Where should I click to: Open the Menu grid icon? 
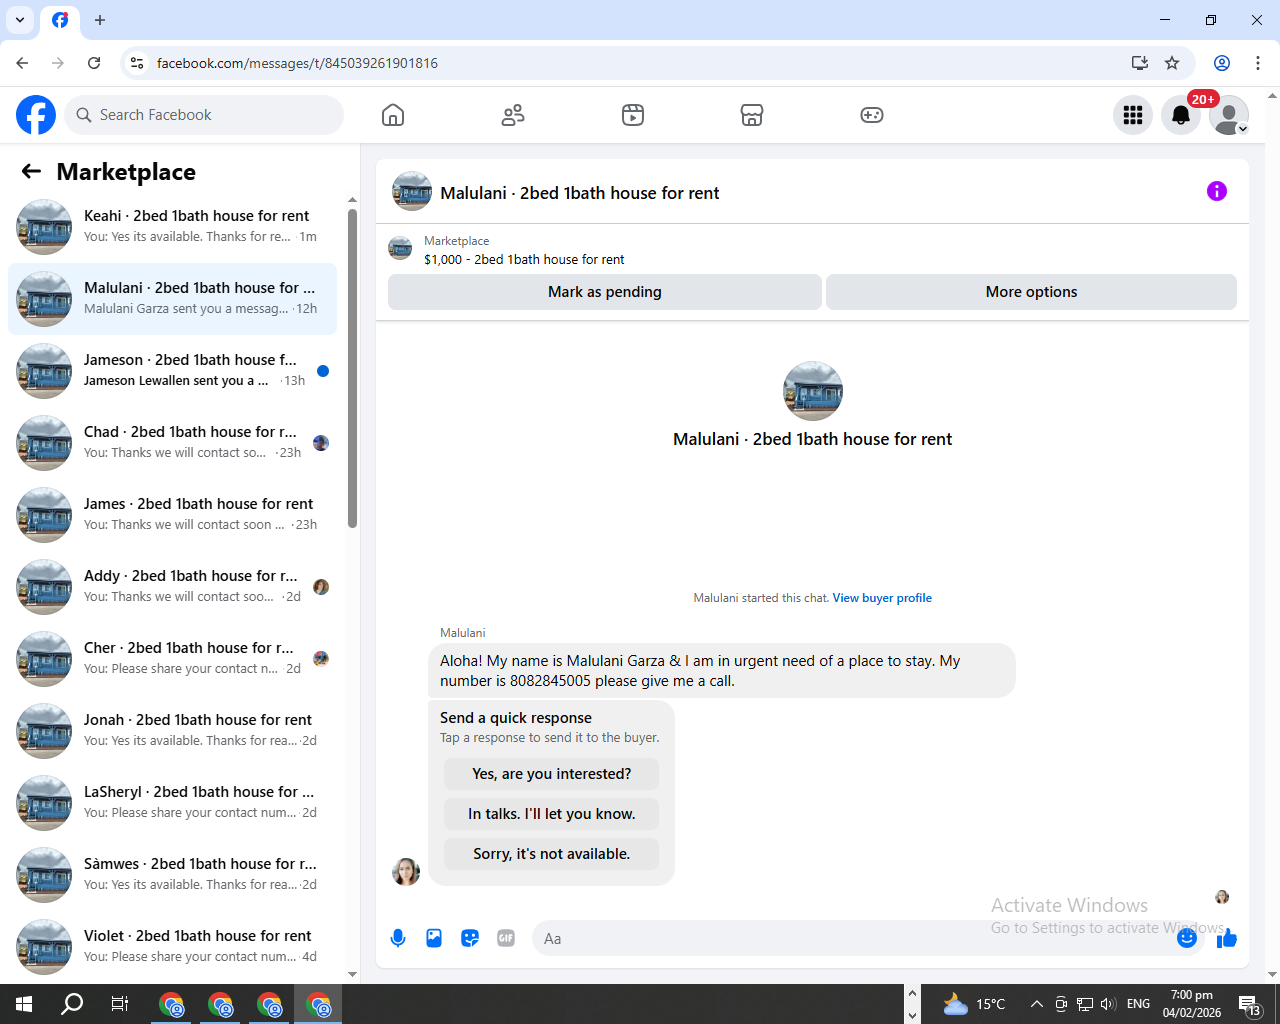click(1133, 115)
